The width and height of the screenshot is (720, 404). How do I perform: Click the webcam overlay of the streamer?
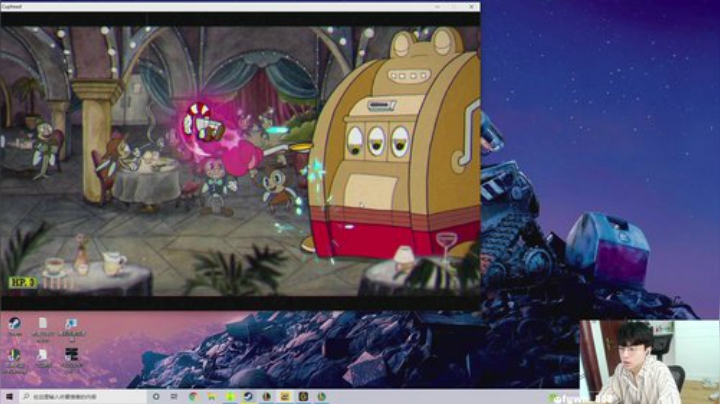649,362
